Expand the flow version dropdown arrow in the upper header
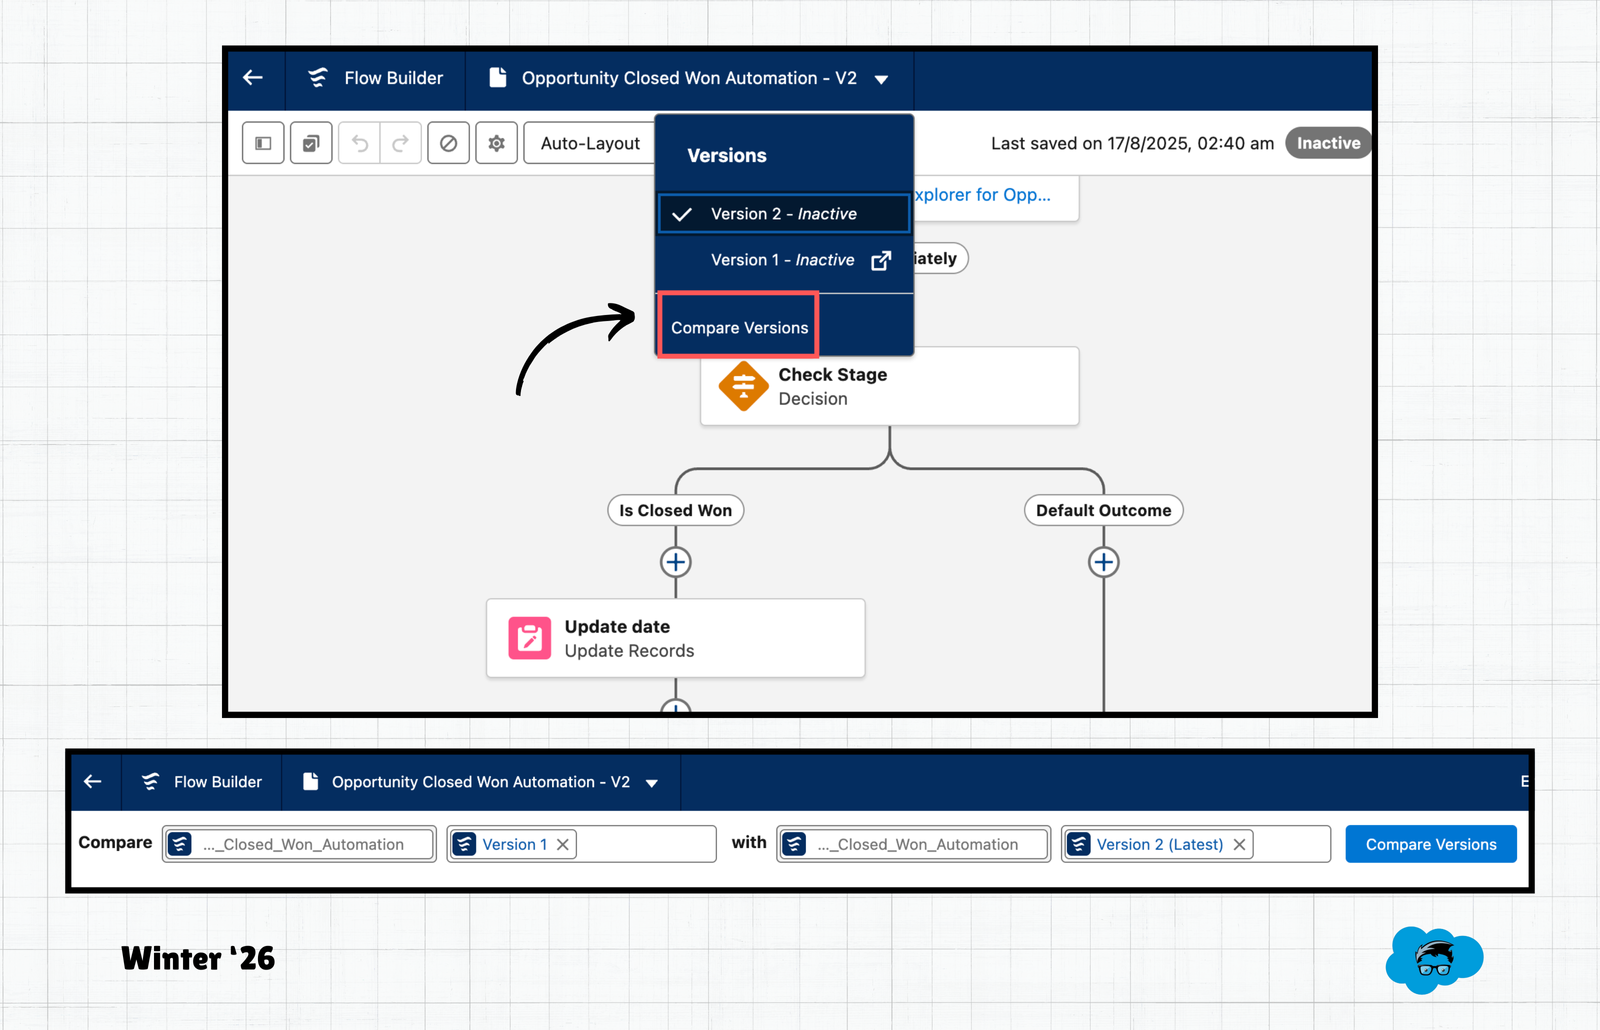 881,79
